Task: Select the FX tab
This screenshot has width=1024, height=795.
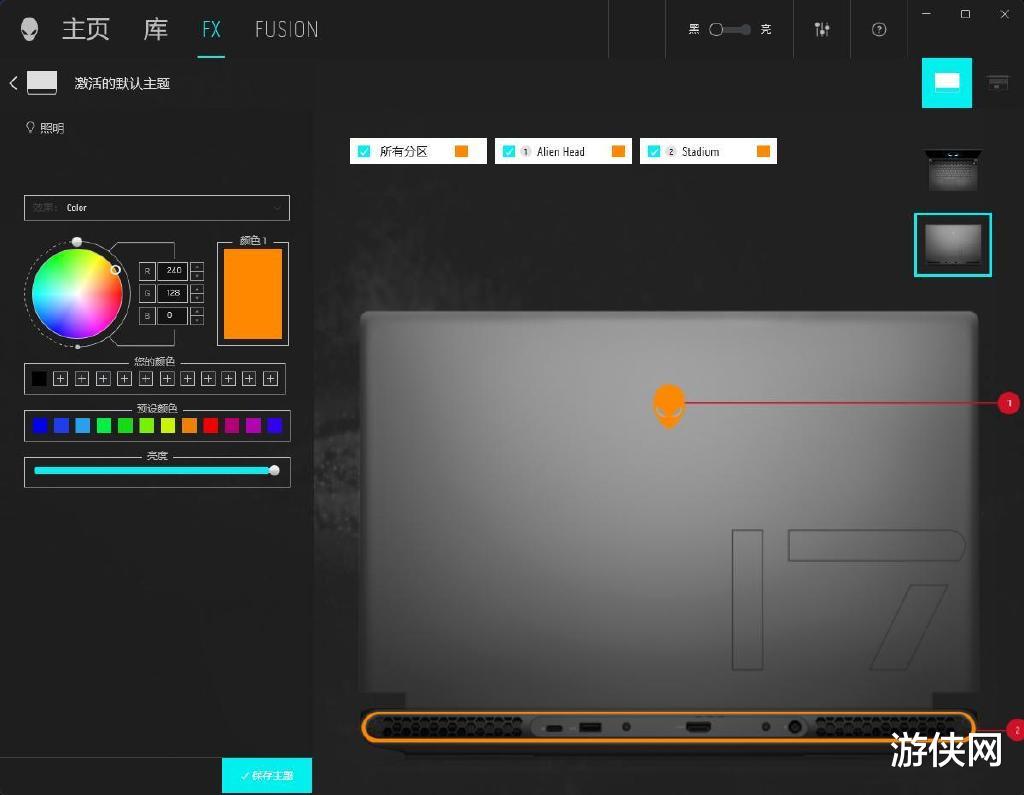Action: [211, 29]
